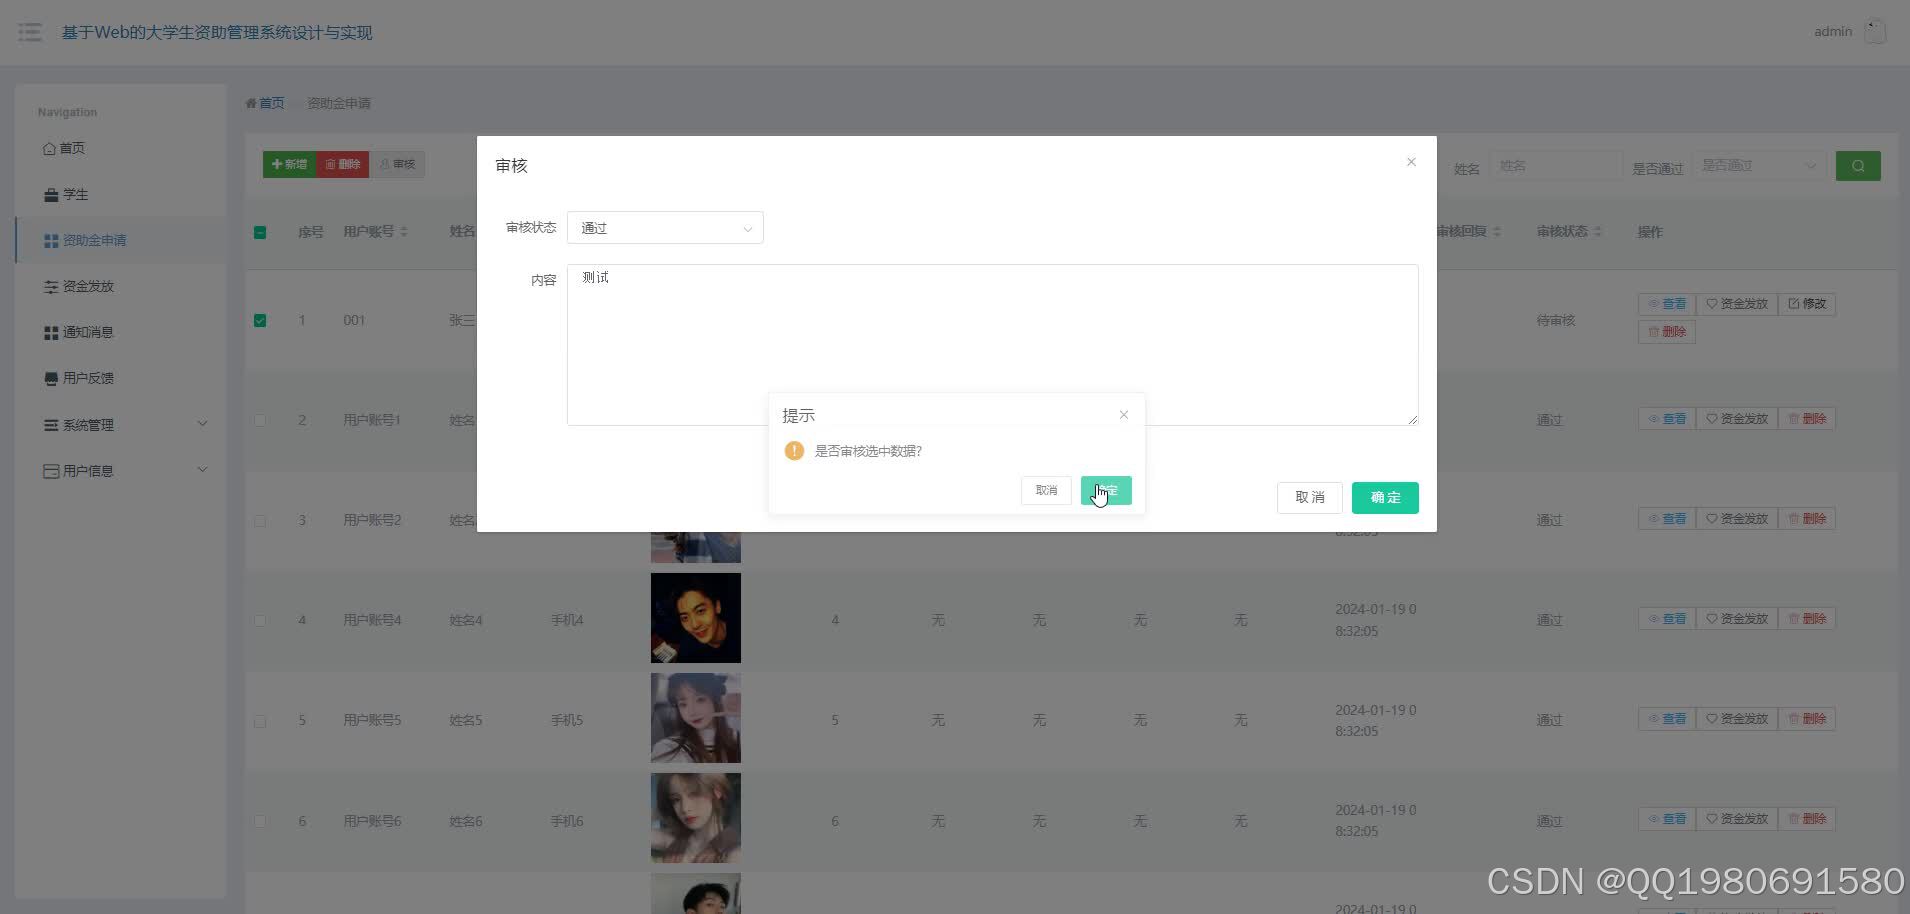Click the red 删除 toolbar button
This screenshot has width=1910, height=914.
point(343,164)
